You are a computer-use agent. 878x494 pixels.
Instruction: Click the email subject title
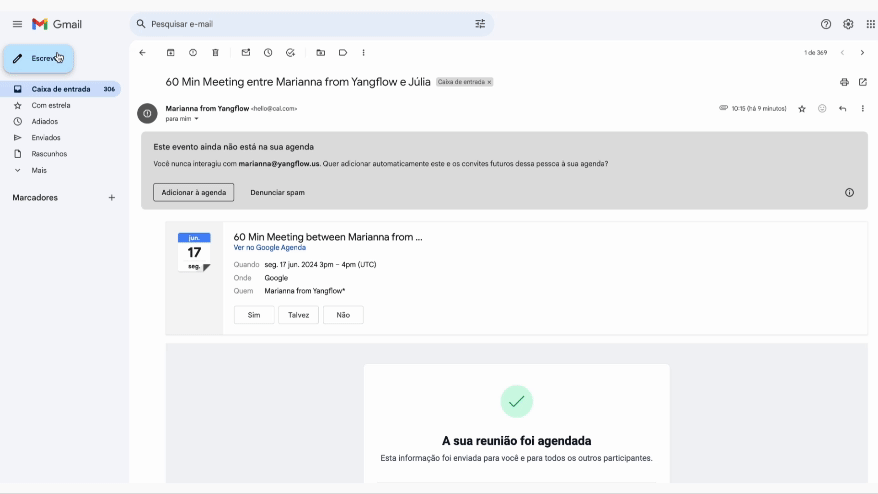point(298,82)
